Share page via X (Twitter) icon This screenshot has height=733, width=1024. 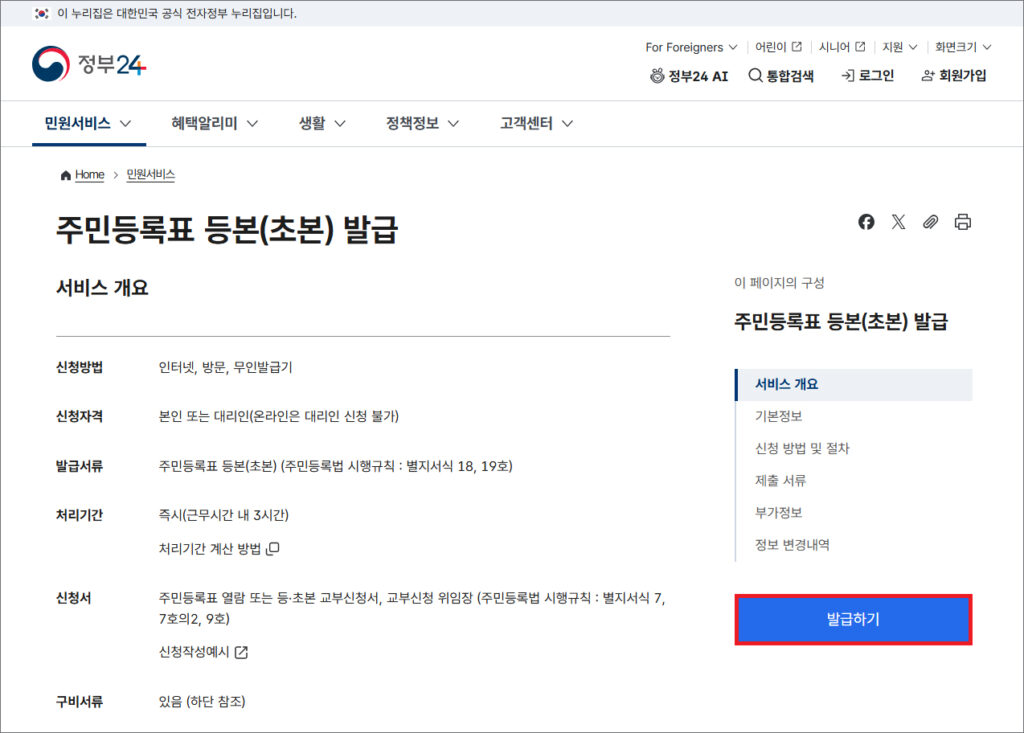898,222
